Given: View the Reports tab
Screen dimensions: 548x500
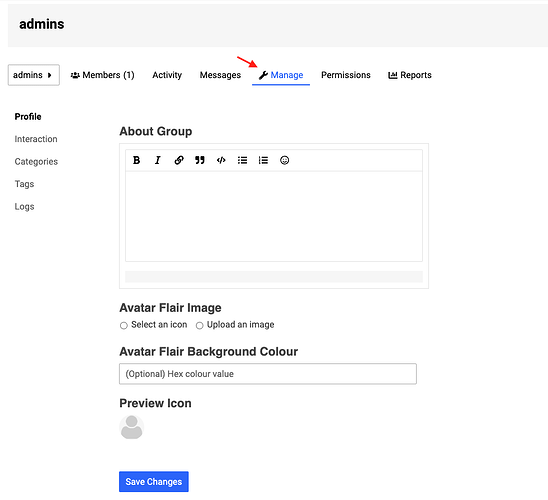Looking at the screenshot, I should pyautogui.click(x=410, y=75).
